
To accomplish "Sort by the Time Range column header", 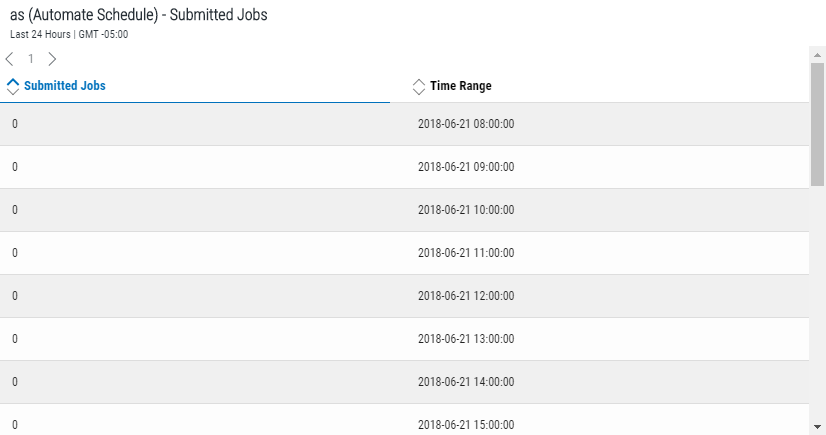I will click(460, 86).
